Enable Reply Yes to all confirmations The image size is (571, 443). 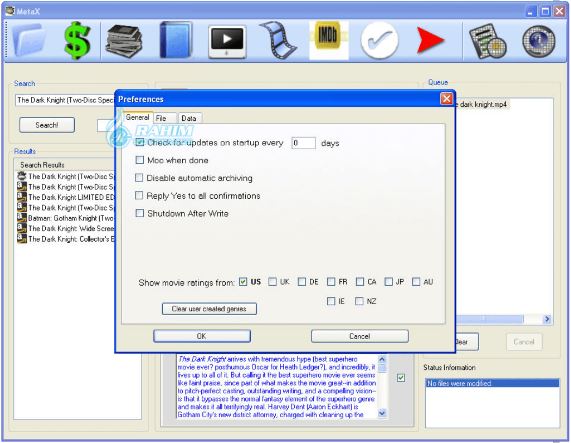(x=139, y=195)
